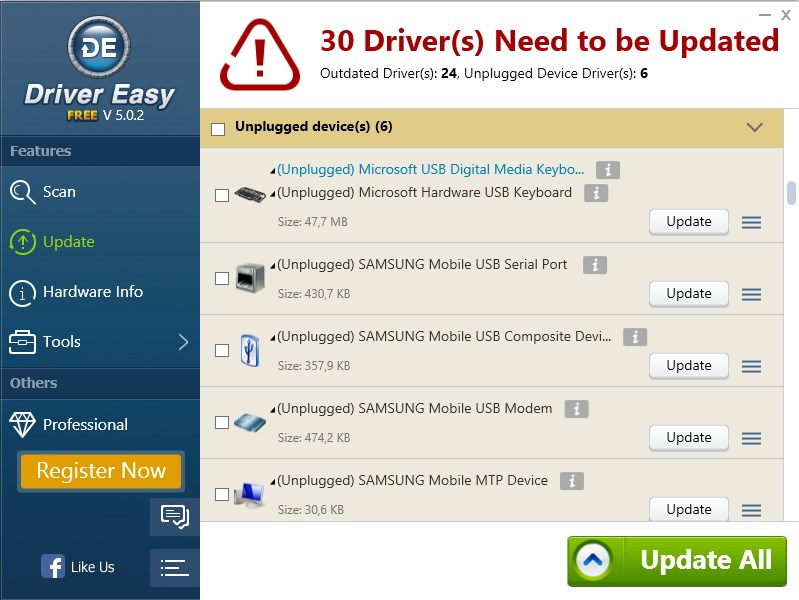Viewport: 799px width, 600px height.
Task: Click the Like Us link
Action: click(x=92, y=567)
